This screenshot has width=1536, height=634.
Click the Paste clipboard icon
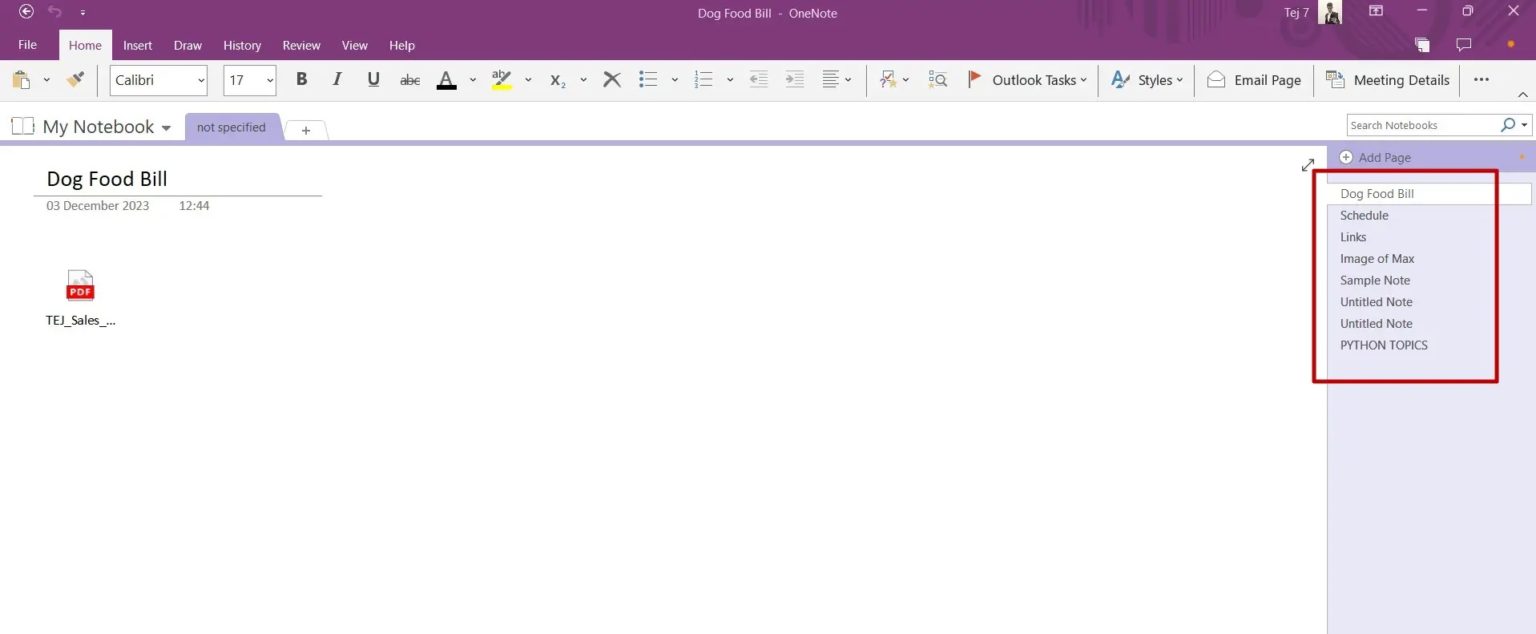click(22, 79)
